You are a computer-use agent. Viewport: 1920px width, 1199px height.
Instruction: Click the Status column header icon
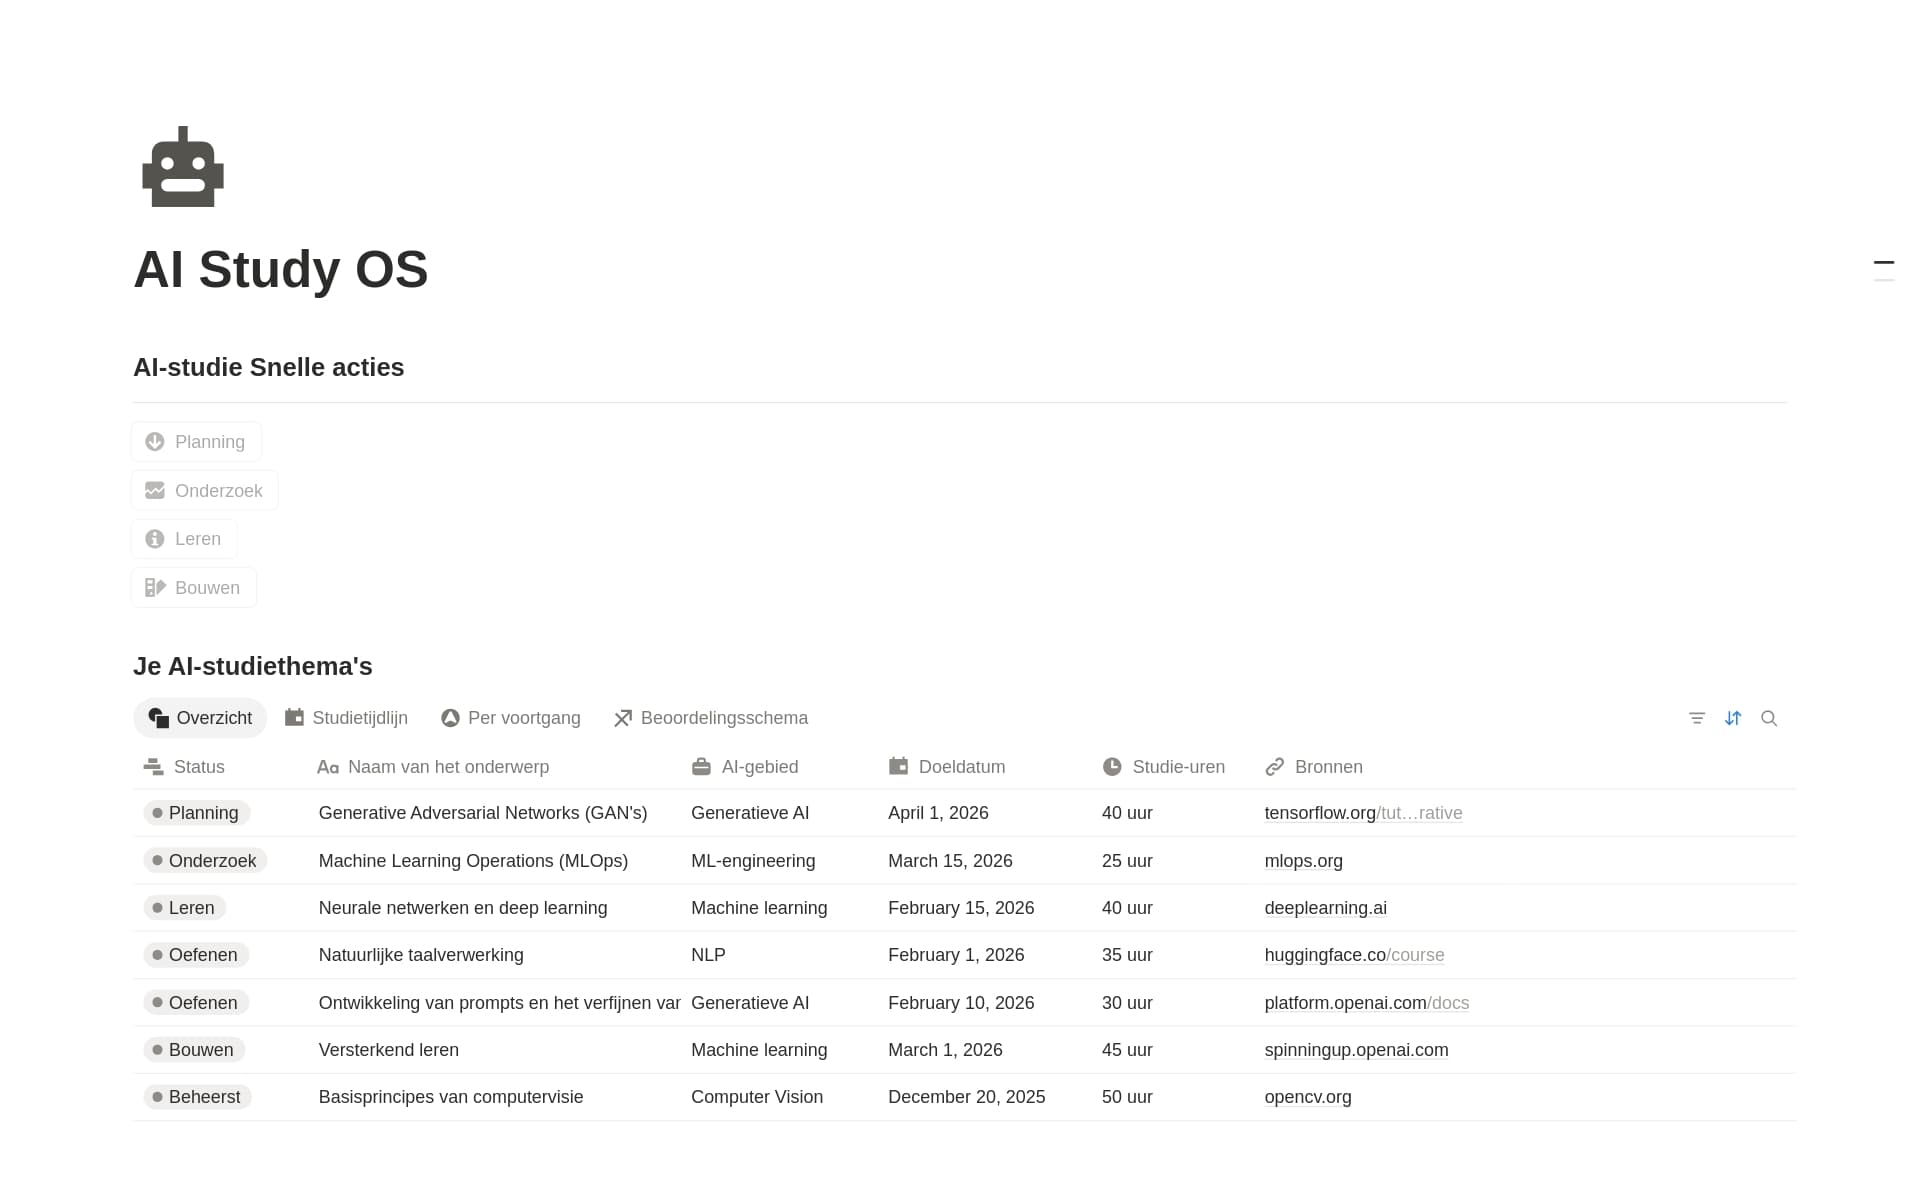click(x=153, y=767)
